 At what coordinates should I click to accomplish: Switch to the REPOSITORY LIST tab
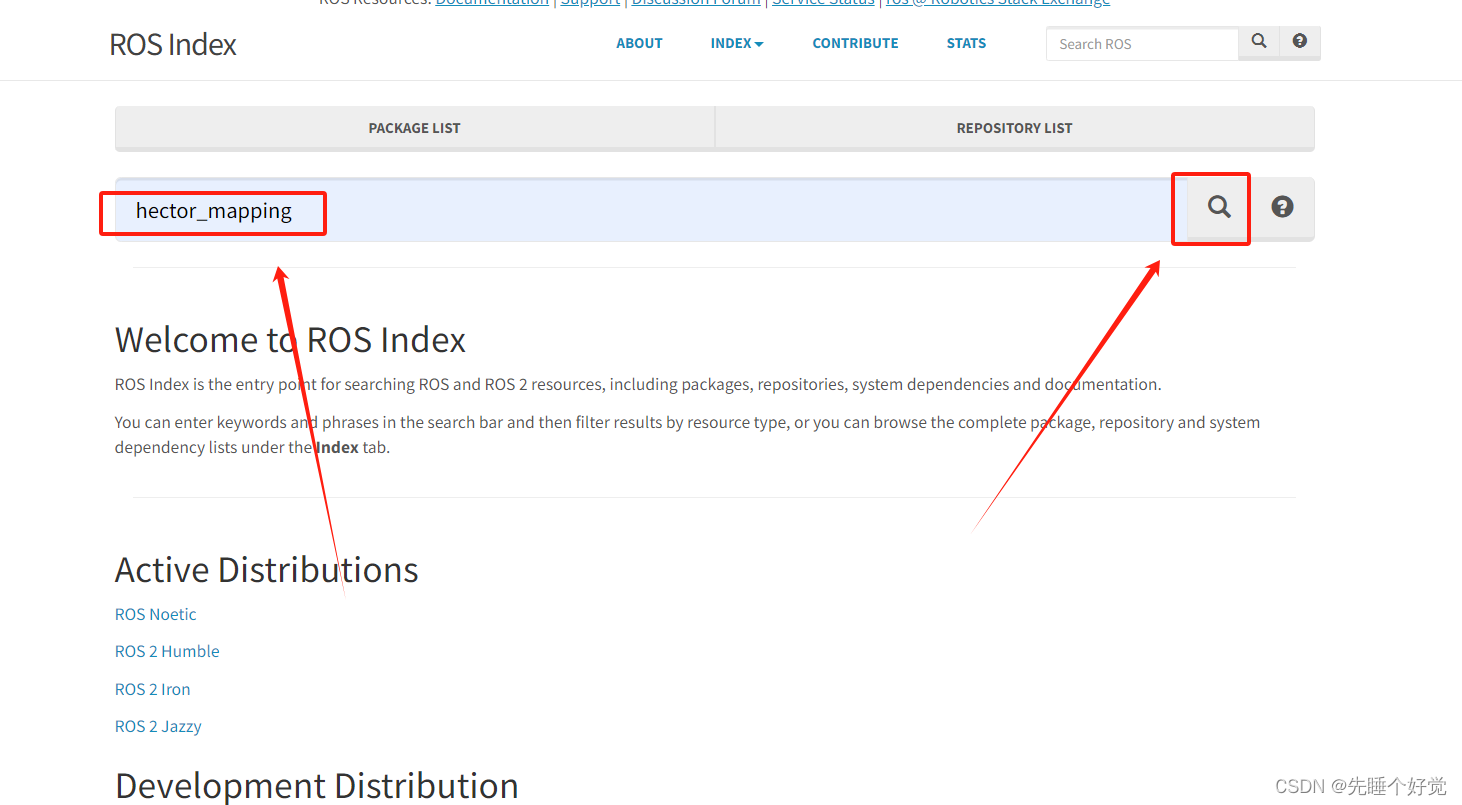pyautogui.click(x=1014, y=128)
